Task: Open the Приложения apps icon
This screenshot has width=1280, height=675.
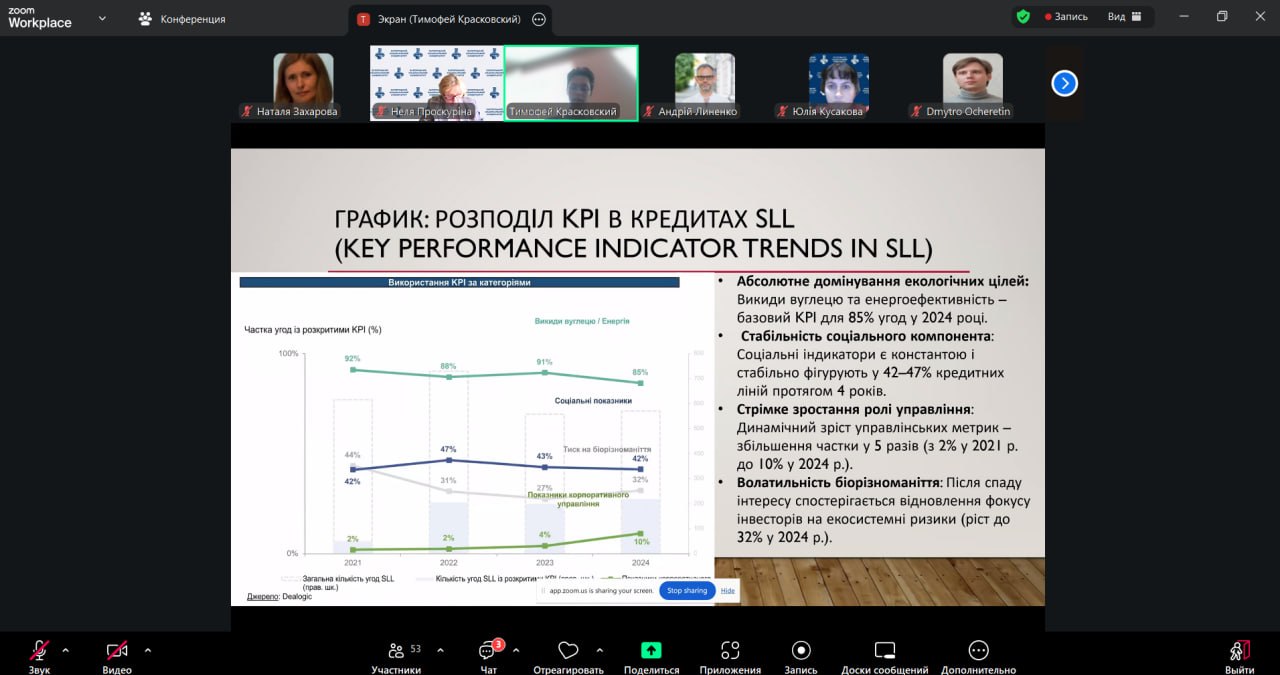Action: [x=730, y=651]
